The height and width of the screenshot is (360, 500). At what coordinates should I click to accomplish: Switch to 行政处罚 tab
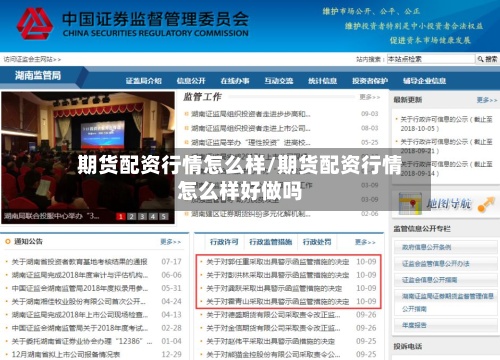(317, 242)
